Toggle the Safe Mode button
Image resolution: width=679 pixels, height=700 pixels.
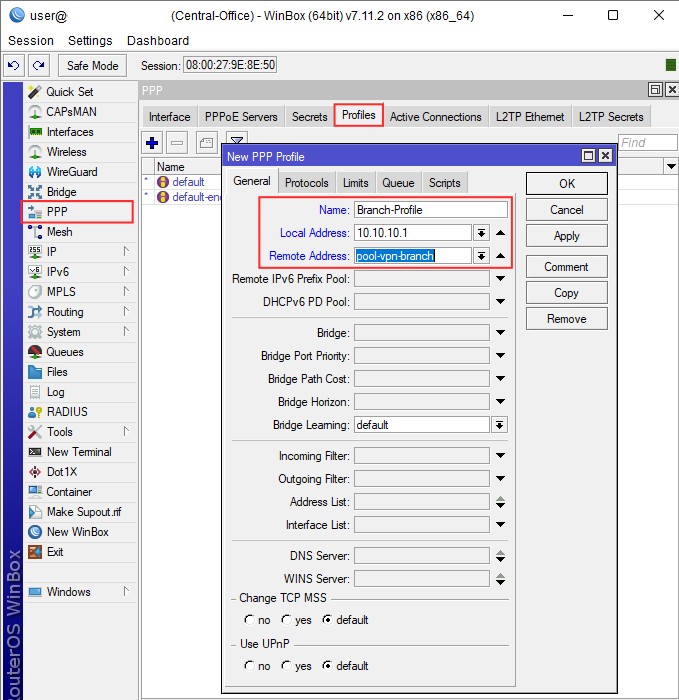[x=93, y=65]
